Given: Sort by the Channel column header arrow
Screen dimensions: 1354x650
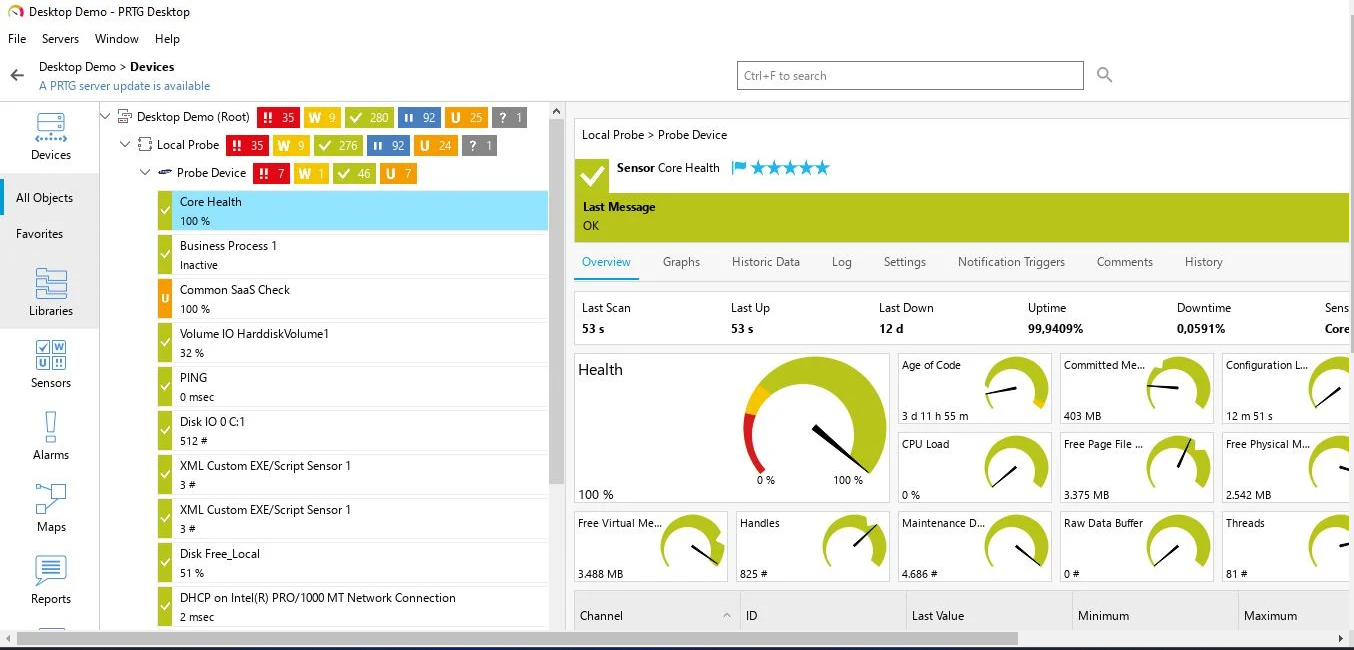Looking at the screenshot, I should (726, 616).
